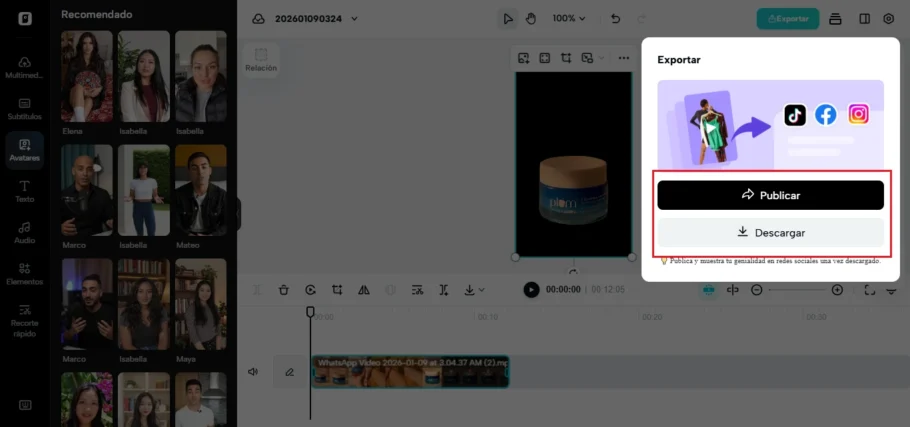Image resolution: width=910 pixels, height=427 pixels.
Task: Click the add image icon above canvas
Action: [523, 58]
